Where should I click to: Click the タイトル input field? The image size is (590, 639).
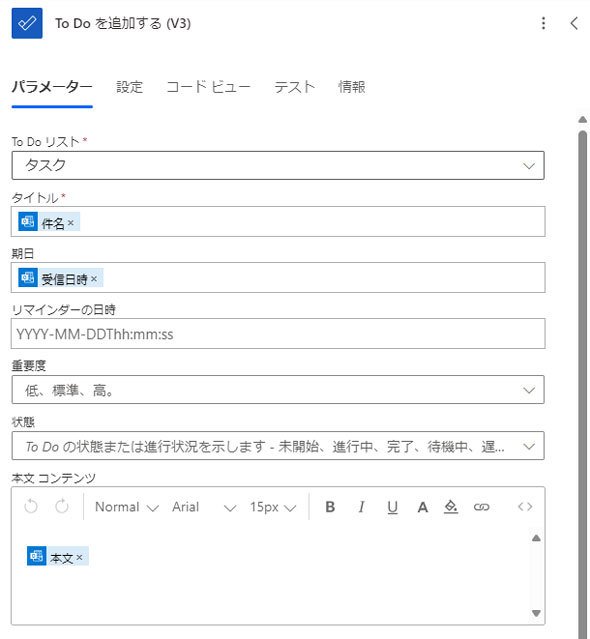(x=278, y=222)
